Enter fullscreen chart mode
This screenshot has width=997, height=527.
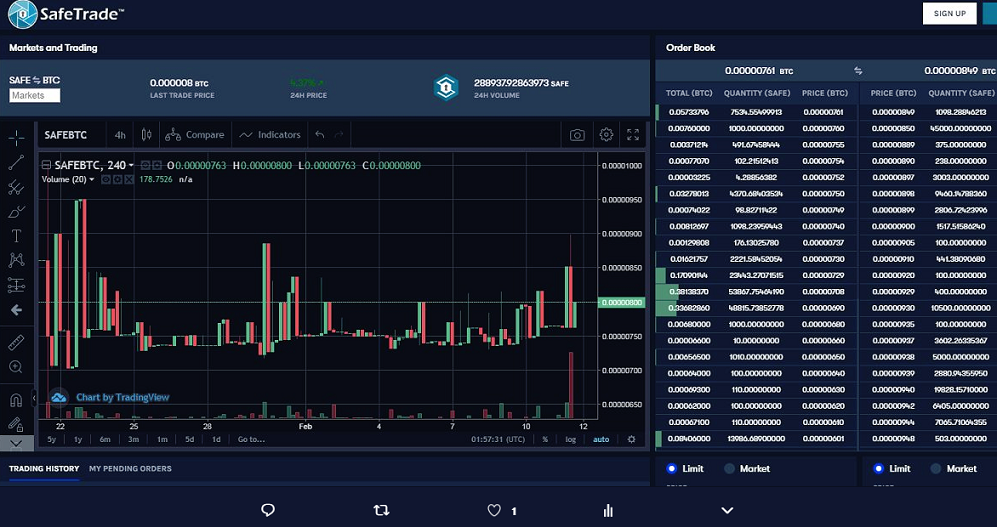click(633, 135)
